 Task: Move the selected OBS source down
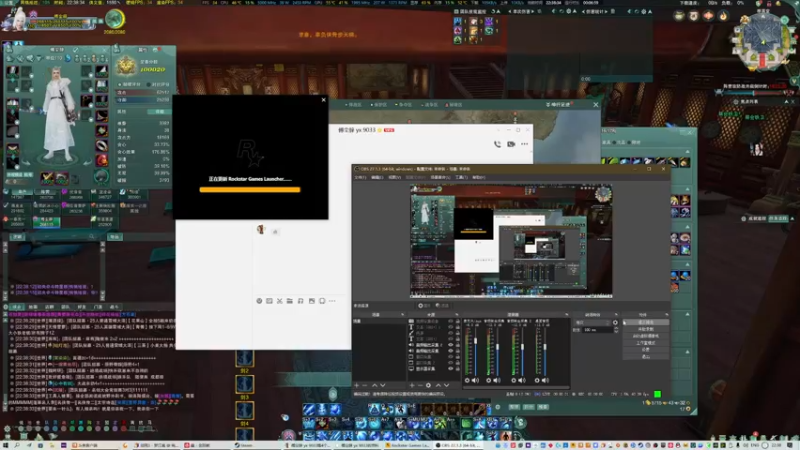point(446,385)
